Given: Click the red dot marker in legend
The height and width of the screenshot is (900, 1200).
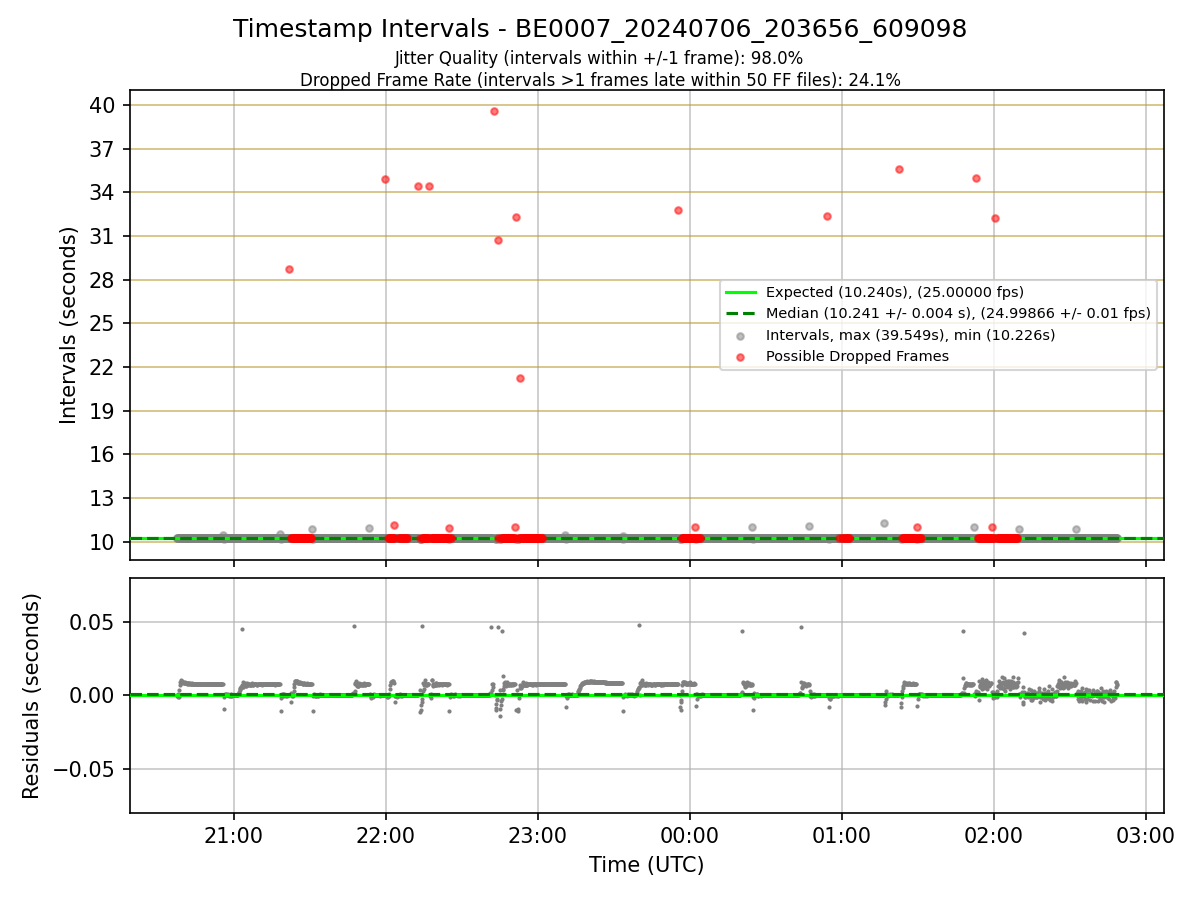Looking at the screenshot, I should [x=741, y=356].
